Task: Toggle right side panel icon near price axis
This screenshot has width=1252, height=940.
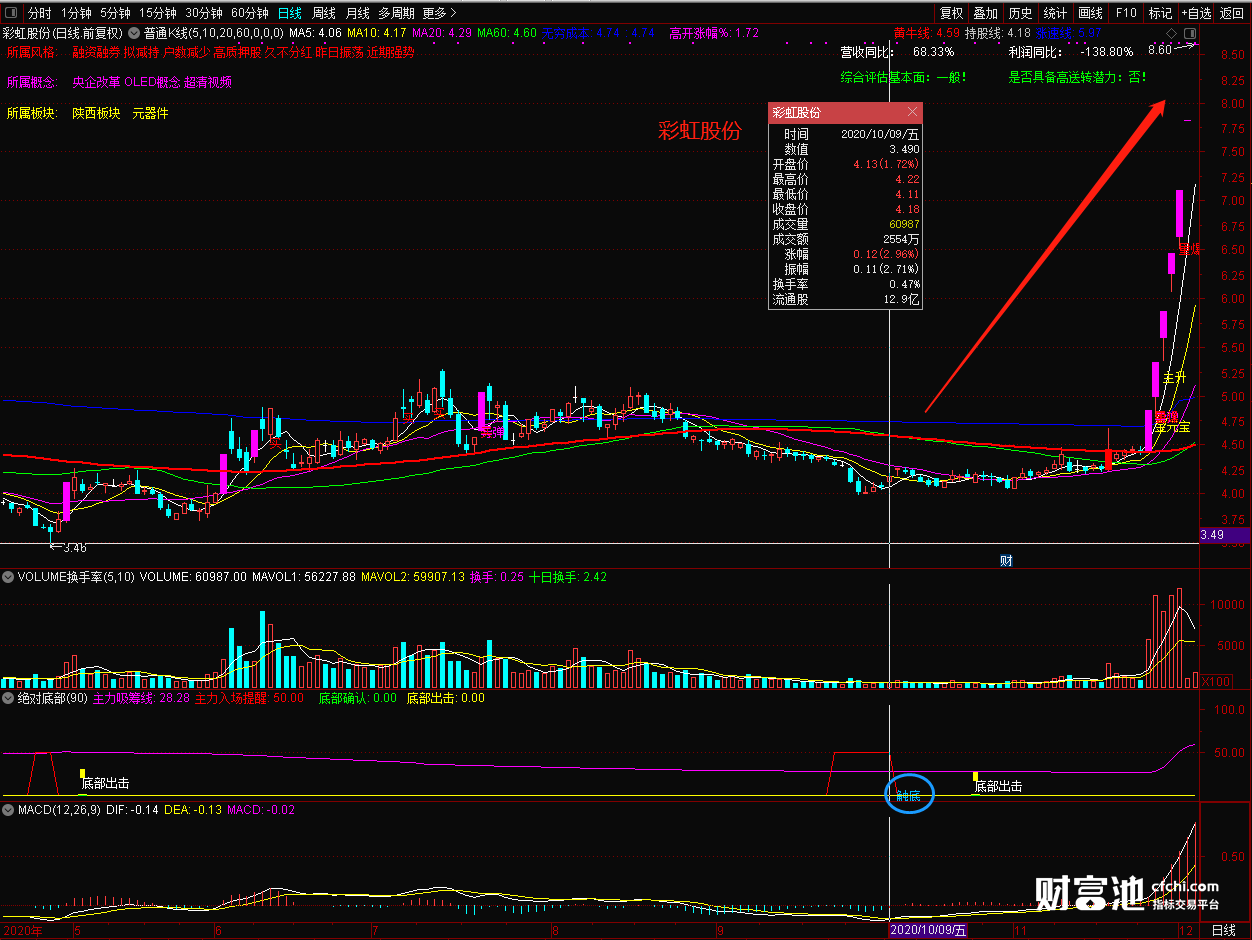Action: coord(1189,34)
